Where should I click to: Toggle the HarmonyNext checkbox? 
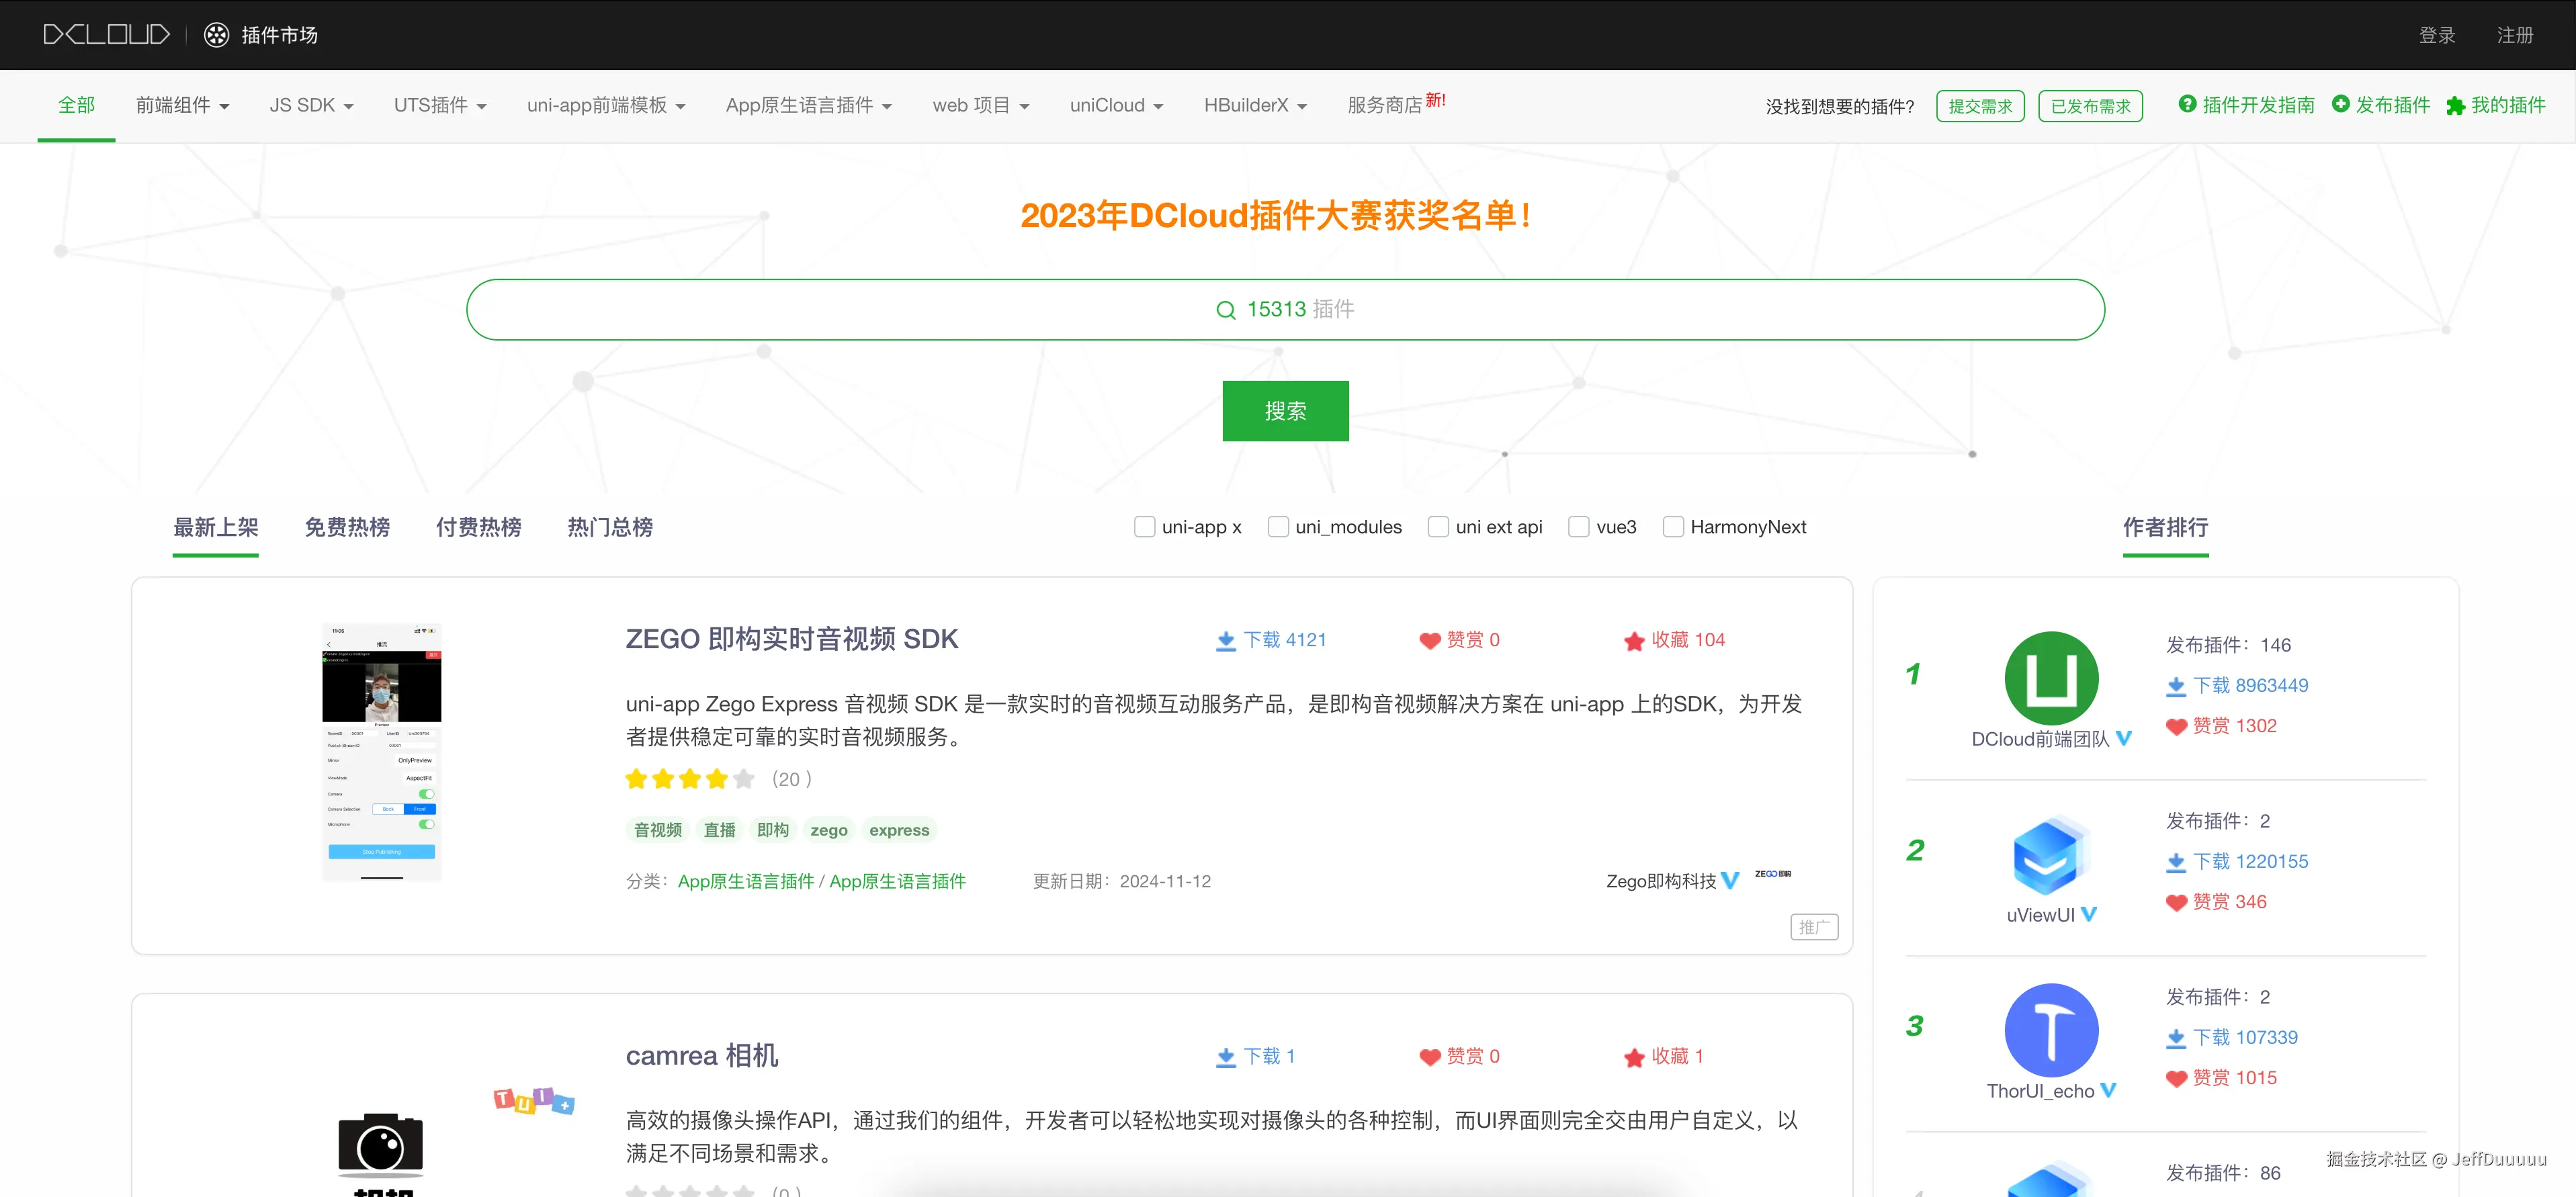tap(1673, 527)
